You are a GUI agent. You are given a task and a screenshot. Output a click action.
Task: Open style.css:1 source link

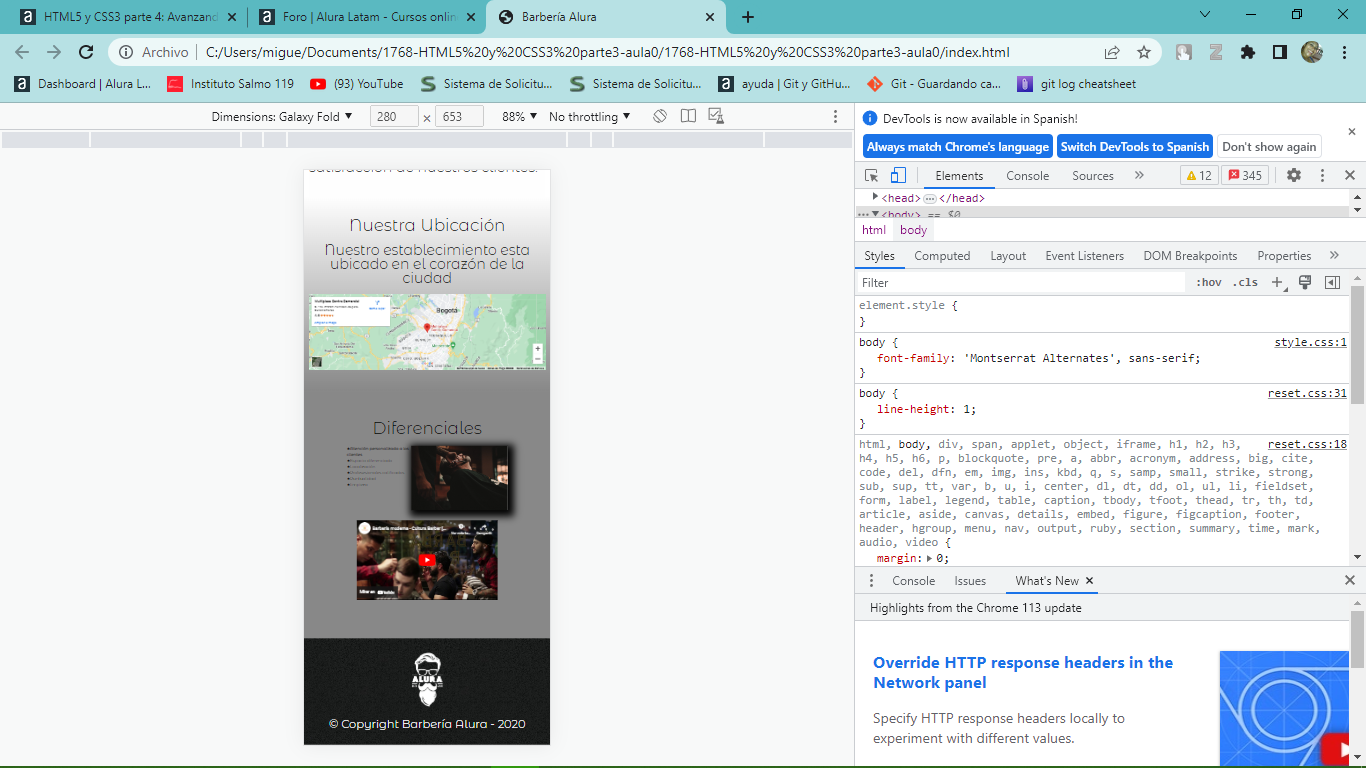click(x=1310, y=342)
